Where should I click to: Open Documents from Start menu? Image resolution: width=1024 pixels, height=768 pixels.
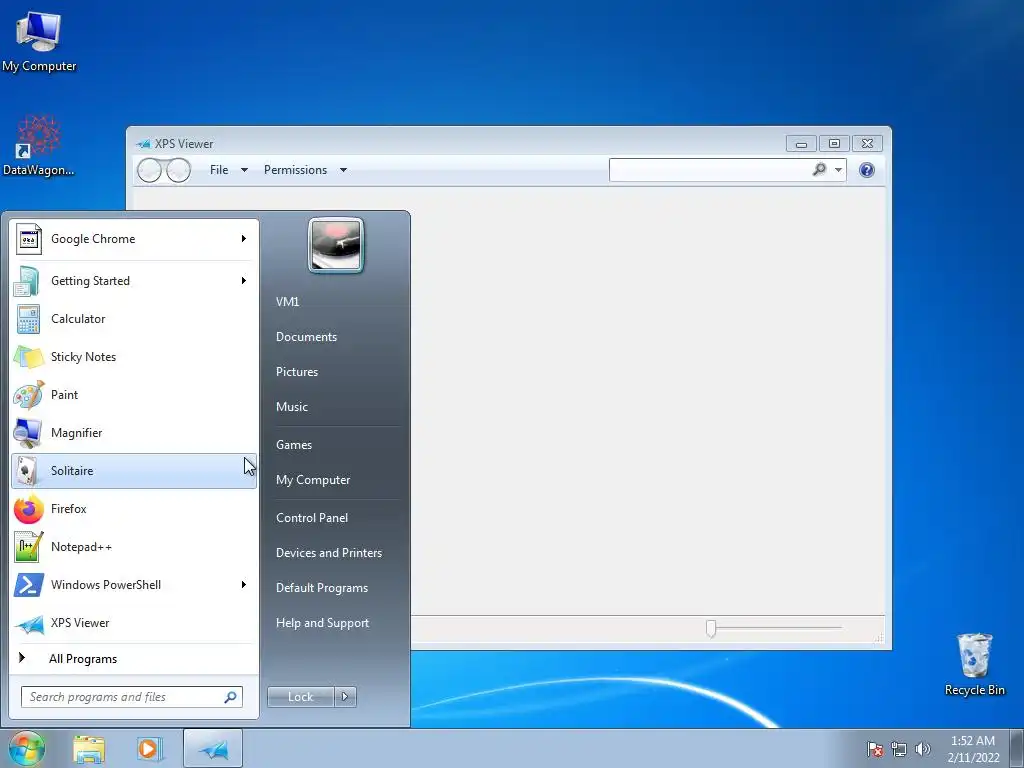click(x=306, y=337)
